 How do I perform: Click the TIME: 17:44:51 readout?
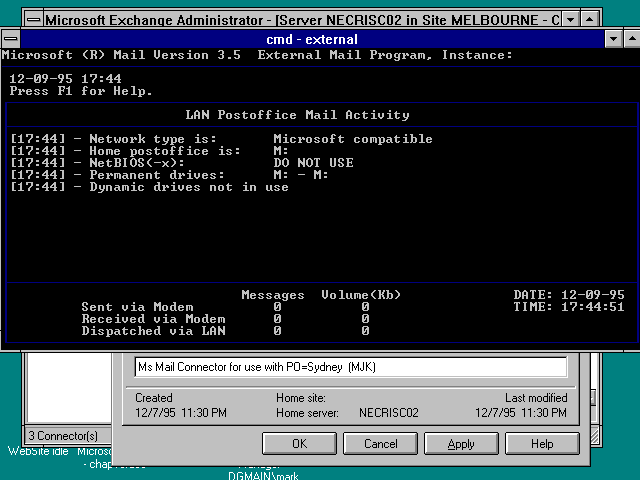pos(569,307)
